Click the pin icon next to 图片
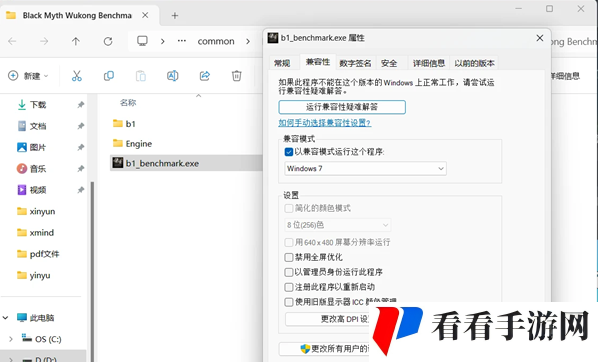Image resolution: width=599 pixels, height=362 pixels. click(x=81, y=147)
